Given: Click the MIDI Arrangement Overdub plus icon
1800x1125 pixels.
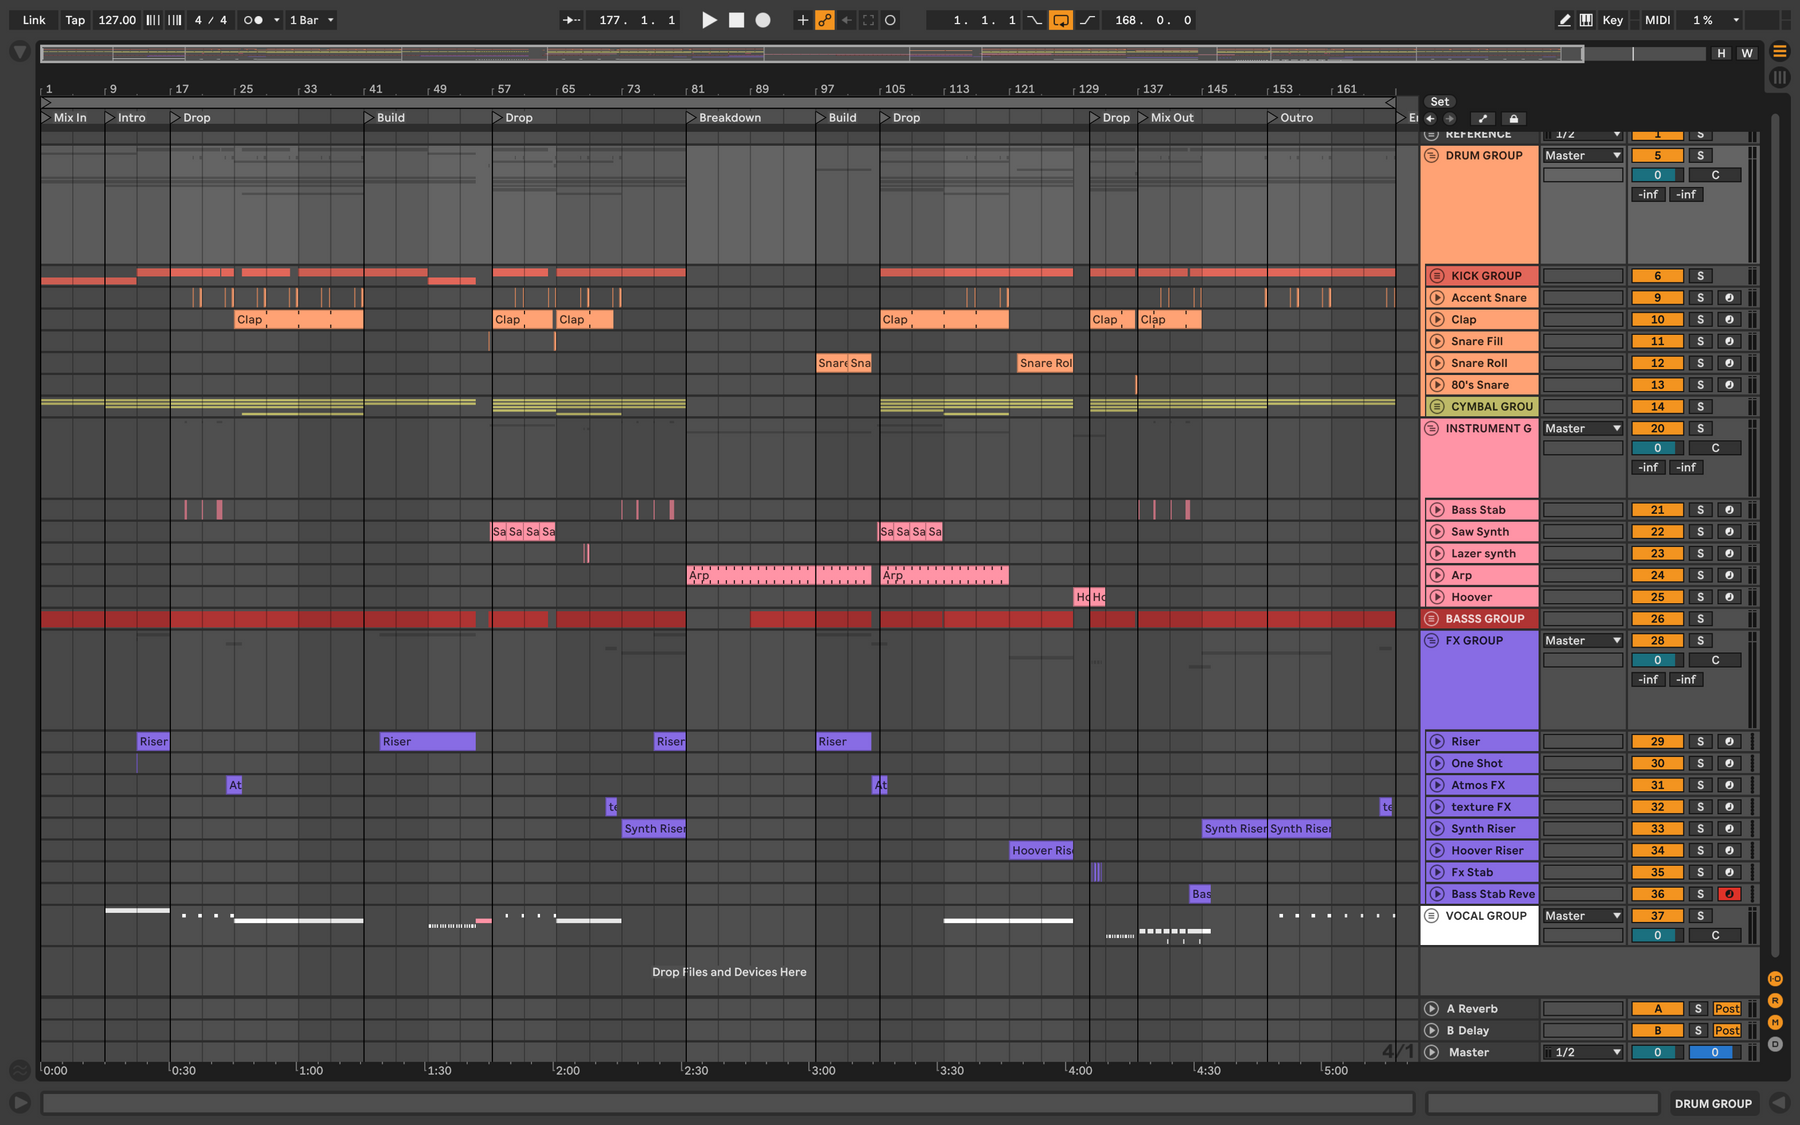Looking at the screenshot, I should [802, 20].
